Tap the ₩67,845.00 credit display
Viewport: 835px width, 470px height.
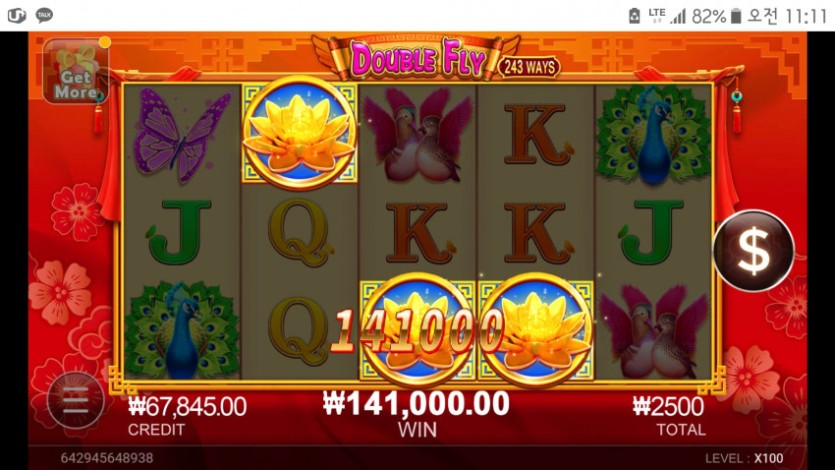pyautogui.click(x=187, y=407)
